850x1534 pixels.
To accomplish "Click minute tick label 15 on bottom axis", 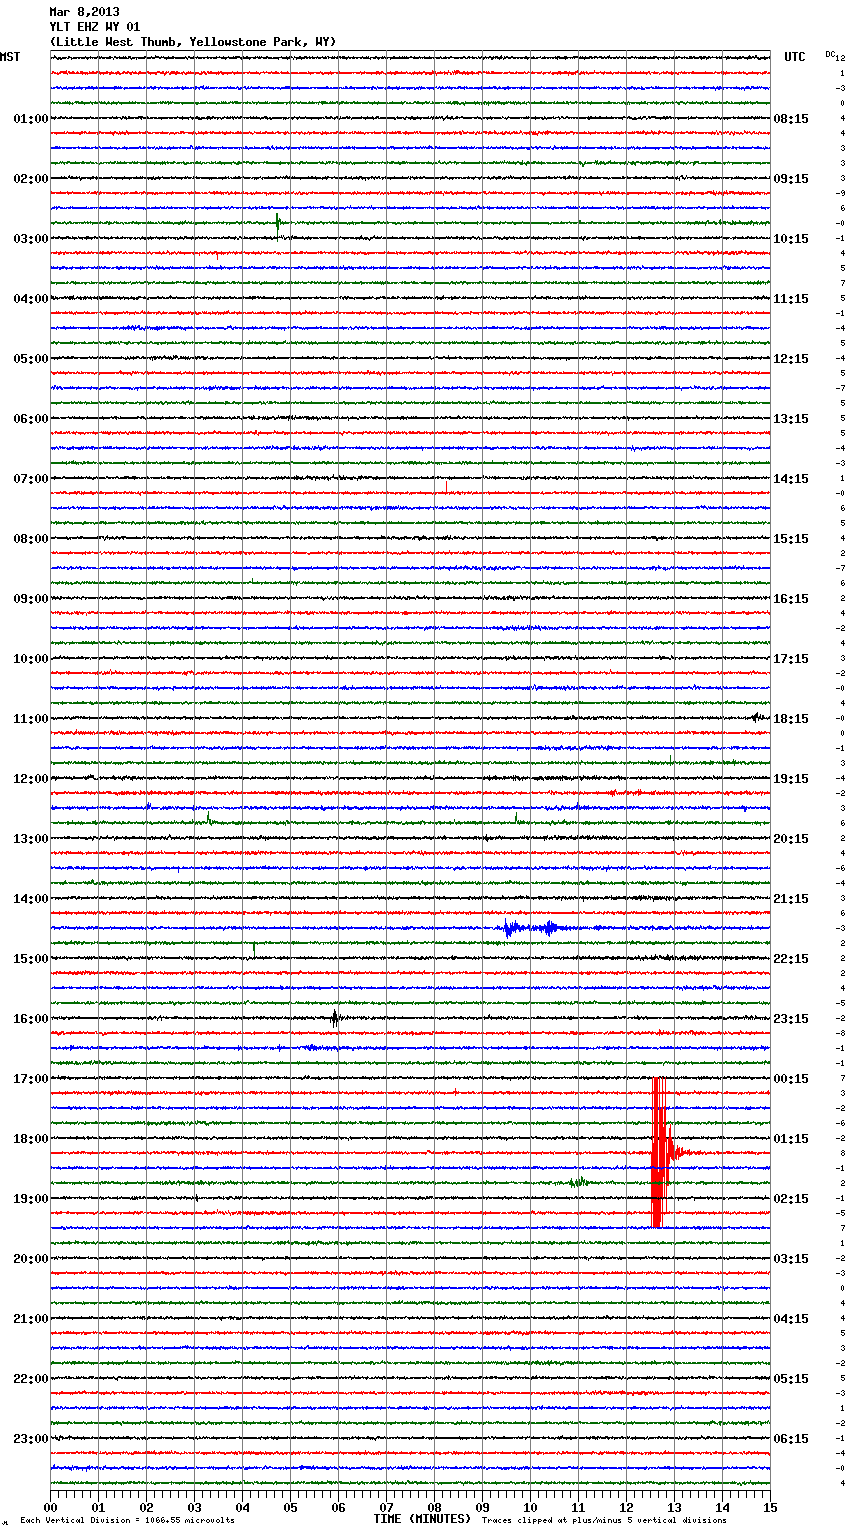I will tap(770, 1507).
